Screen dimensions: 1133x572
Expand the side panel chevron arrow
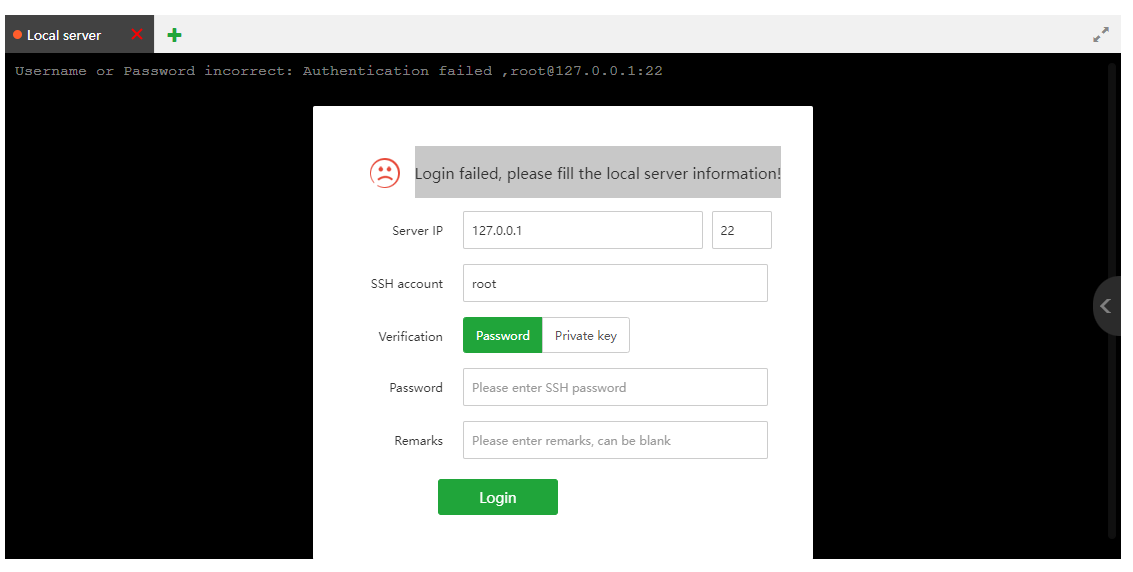pos(1106,306)
